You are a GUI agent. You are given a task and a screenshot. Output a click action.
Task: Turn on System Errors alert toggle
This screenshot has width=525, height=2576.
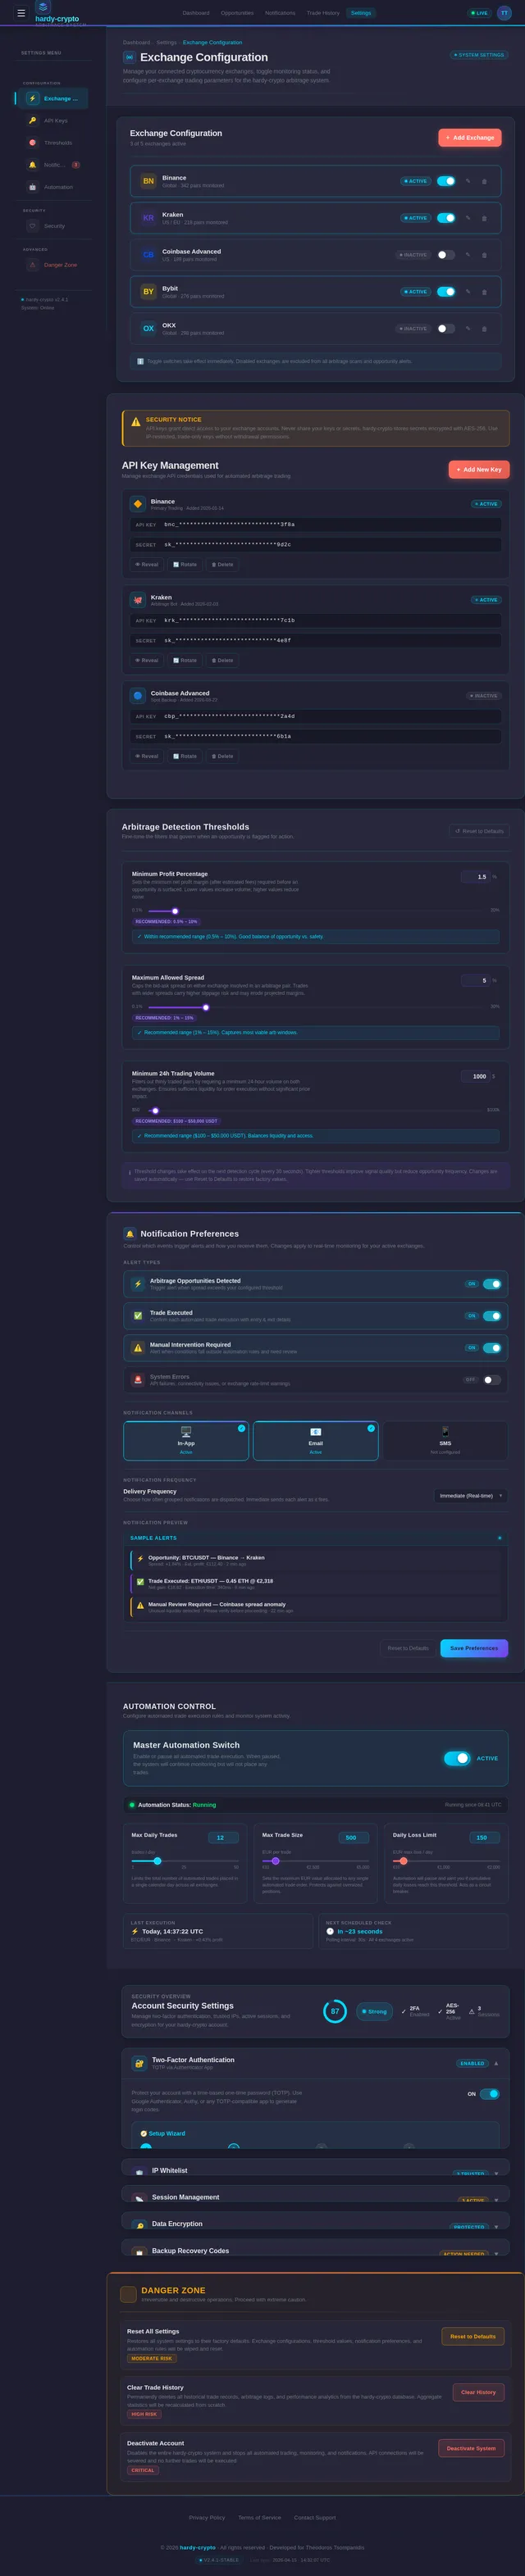(492, 1380)
